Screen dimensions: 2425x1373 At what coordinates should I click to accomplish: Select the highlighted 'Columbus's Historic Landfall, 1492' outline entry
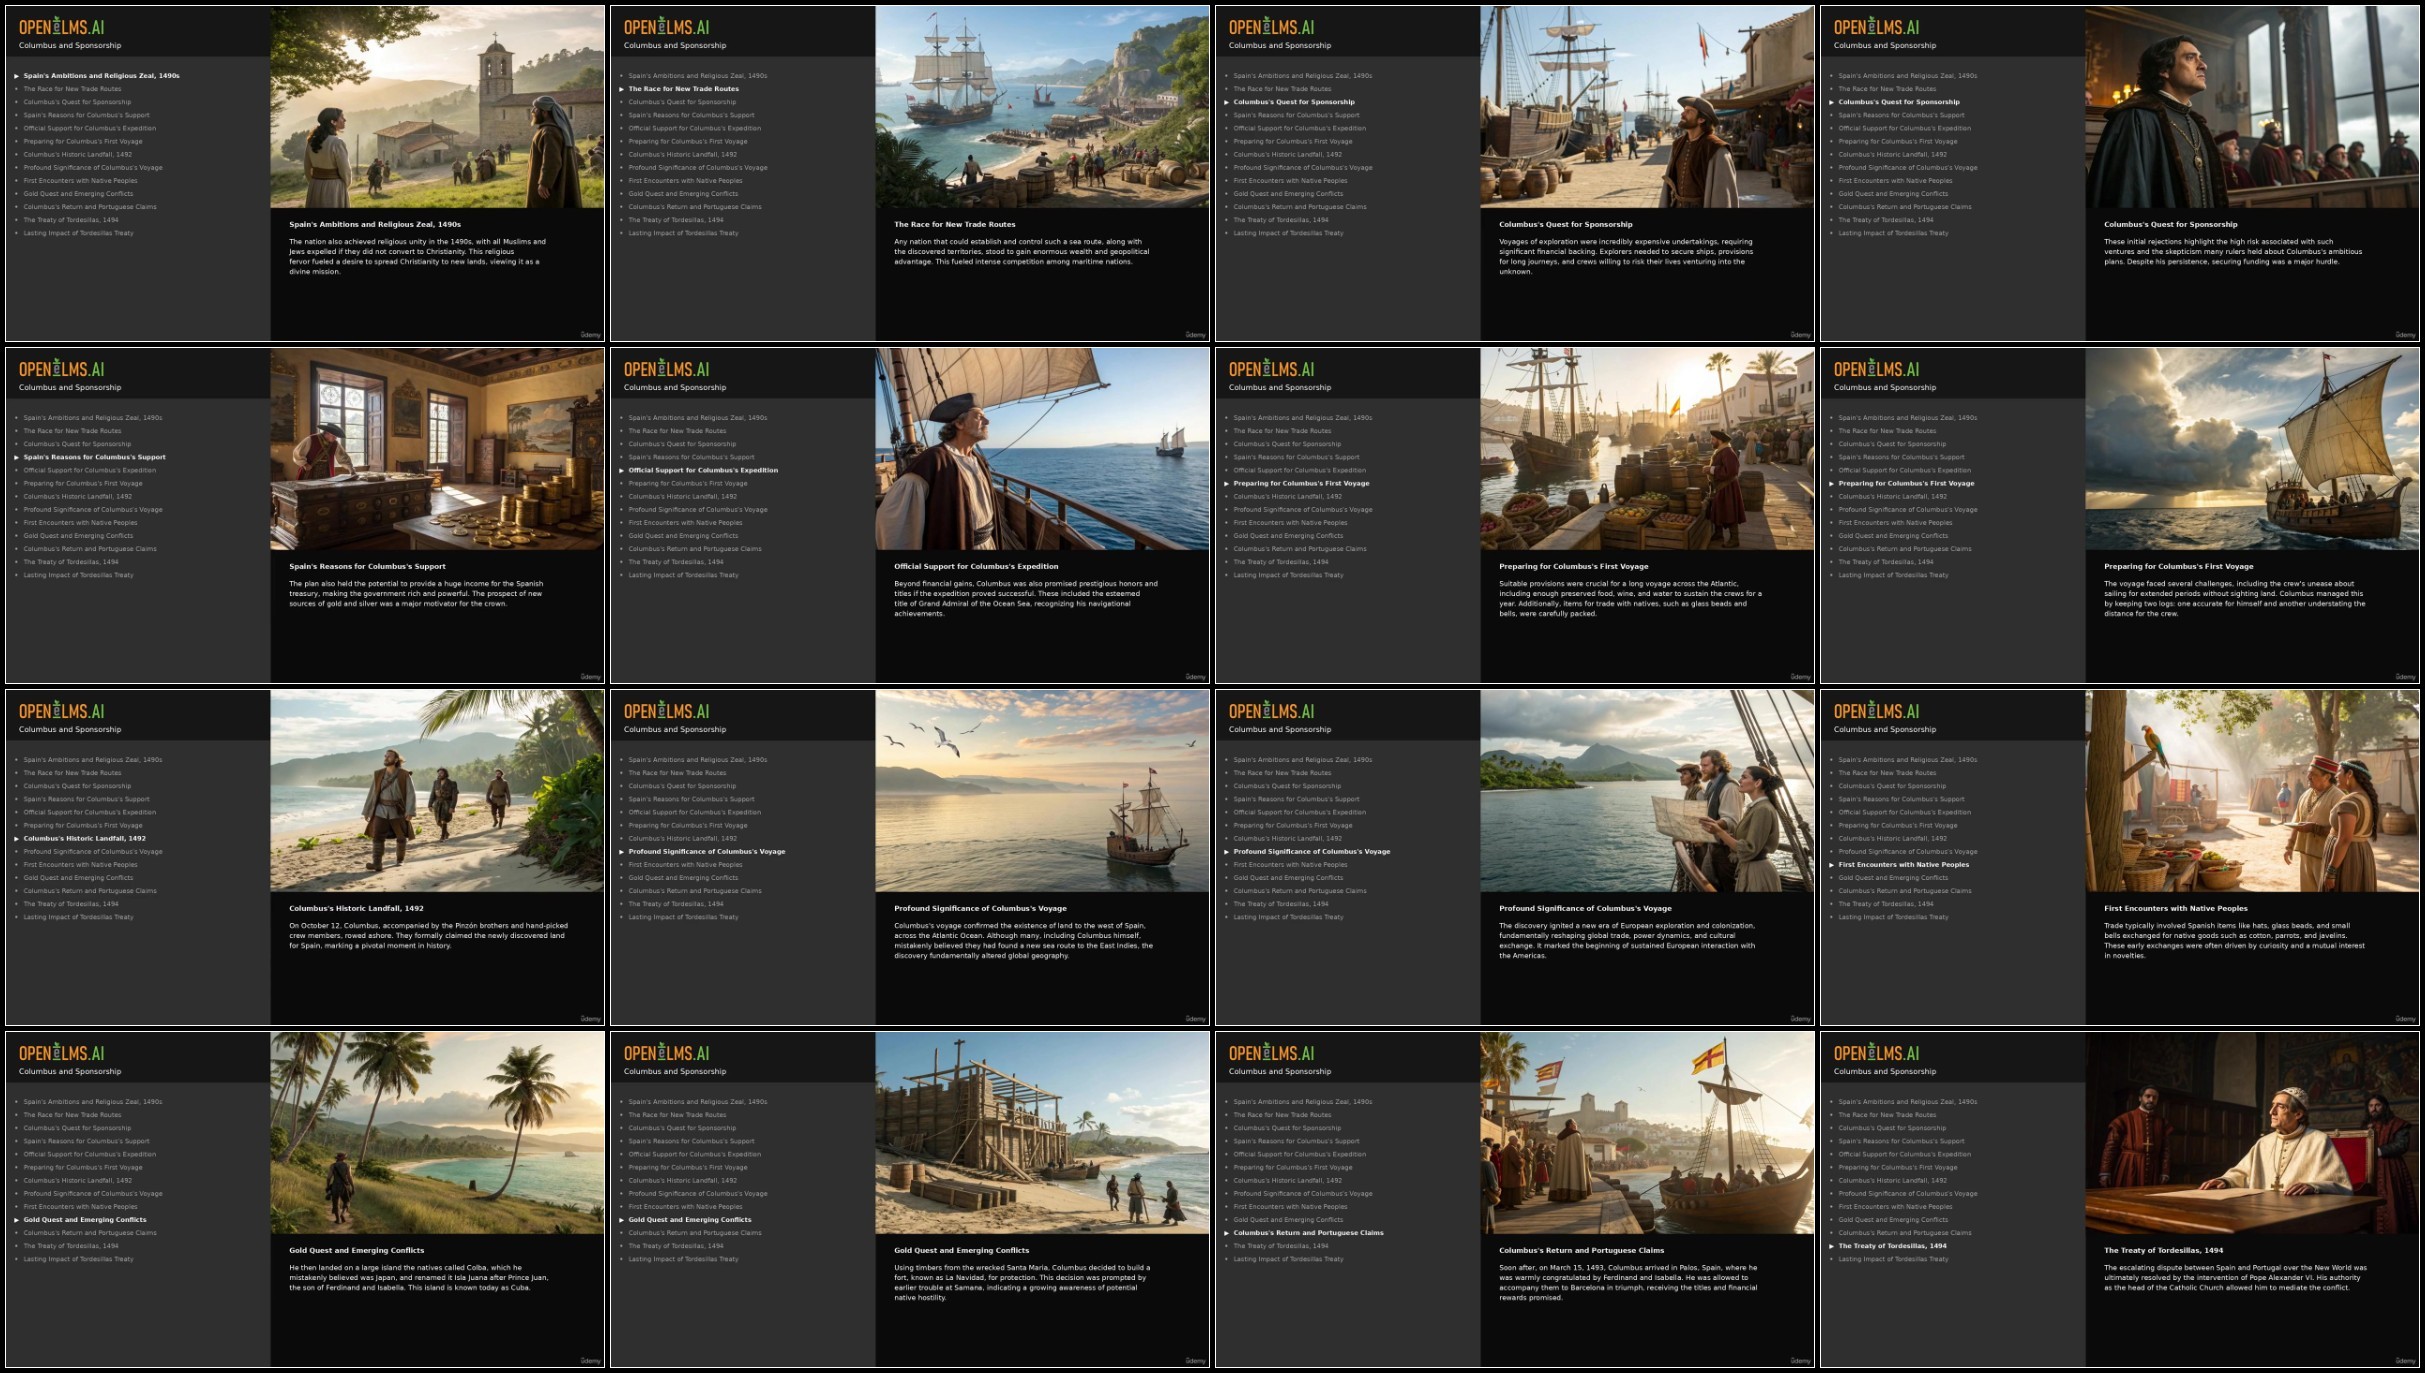coord(85,839)
